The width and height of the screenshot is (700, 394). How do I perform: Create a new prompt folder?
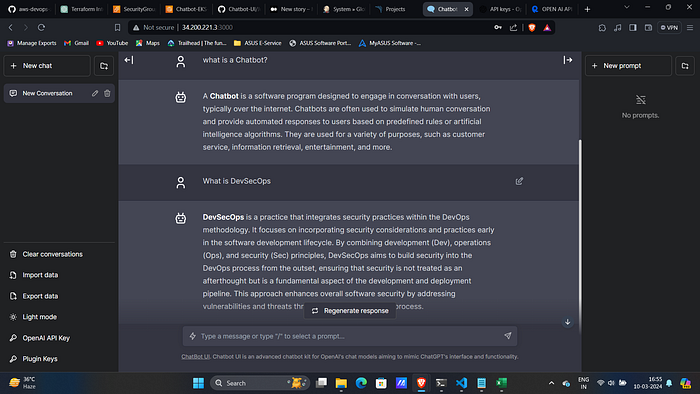[x=685, y=66]
